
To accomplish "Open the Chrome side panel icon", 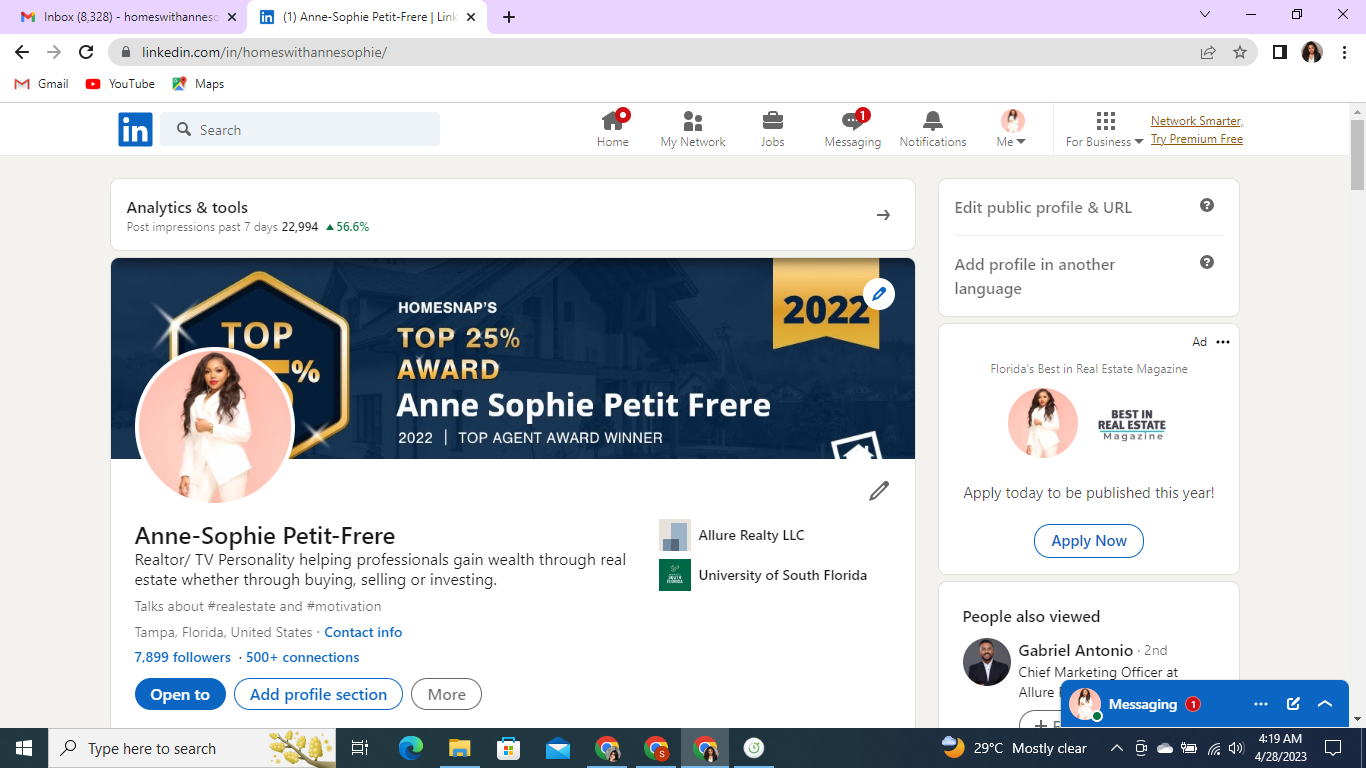I will pos(1279,52).
